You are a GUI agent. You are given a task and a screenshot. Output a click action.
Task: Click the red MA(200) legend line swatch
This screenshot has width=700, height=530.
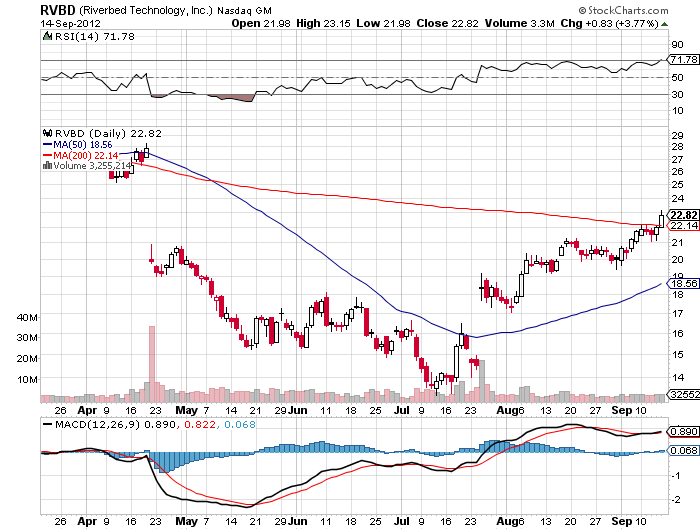[47, 155]
